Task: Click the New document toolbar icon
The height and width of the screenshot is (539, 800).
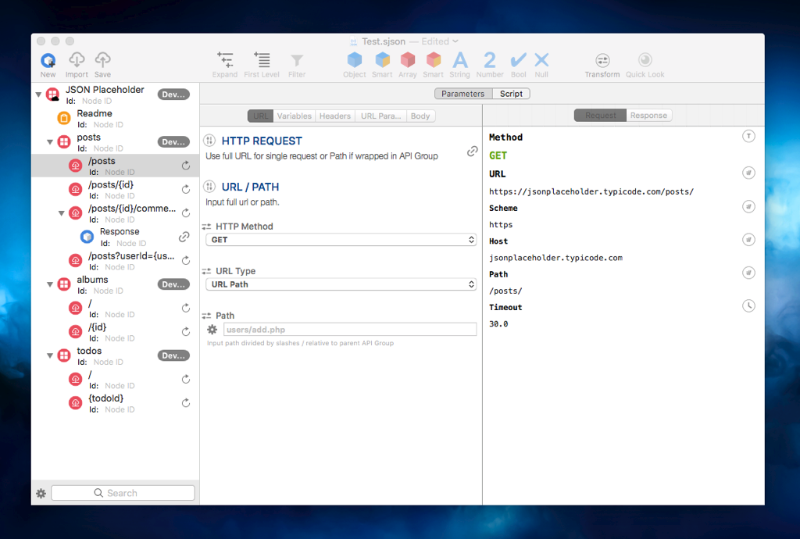Action: point(48,61)
